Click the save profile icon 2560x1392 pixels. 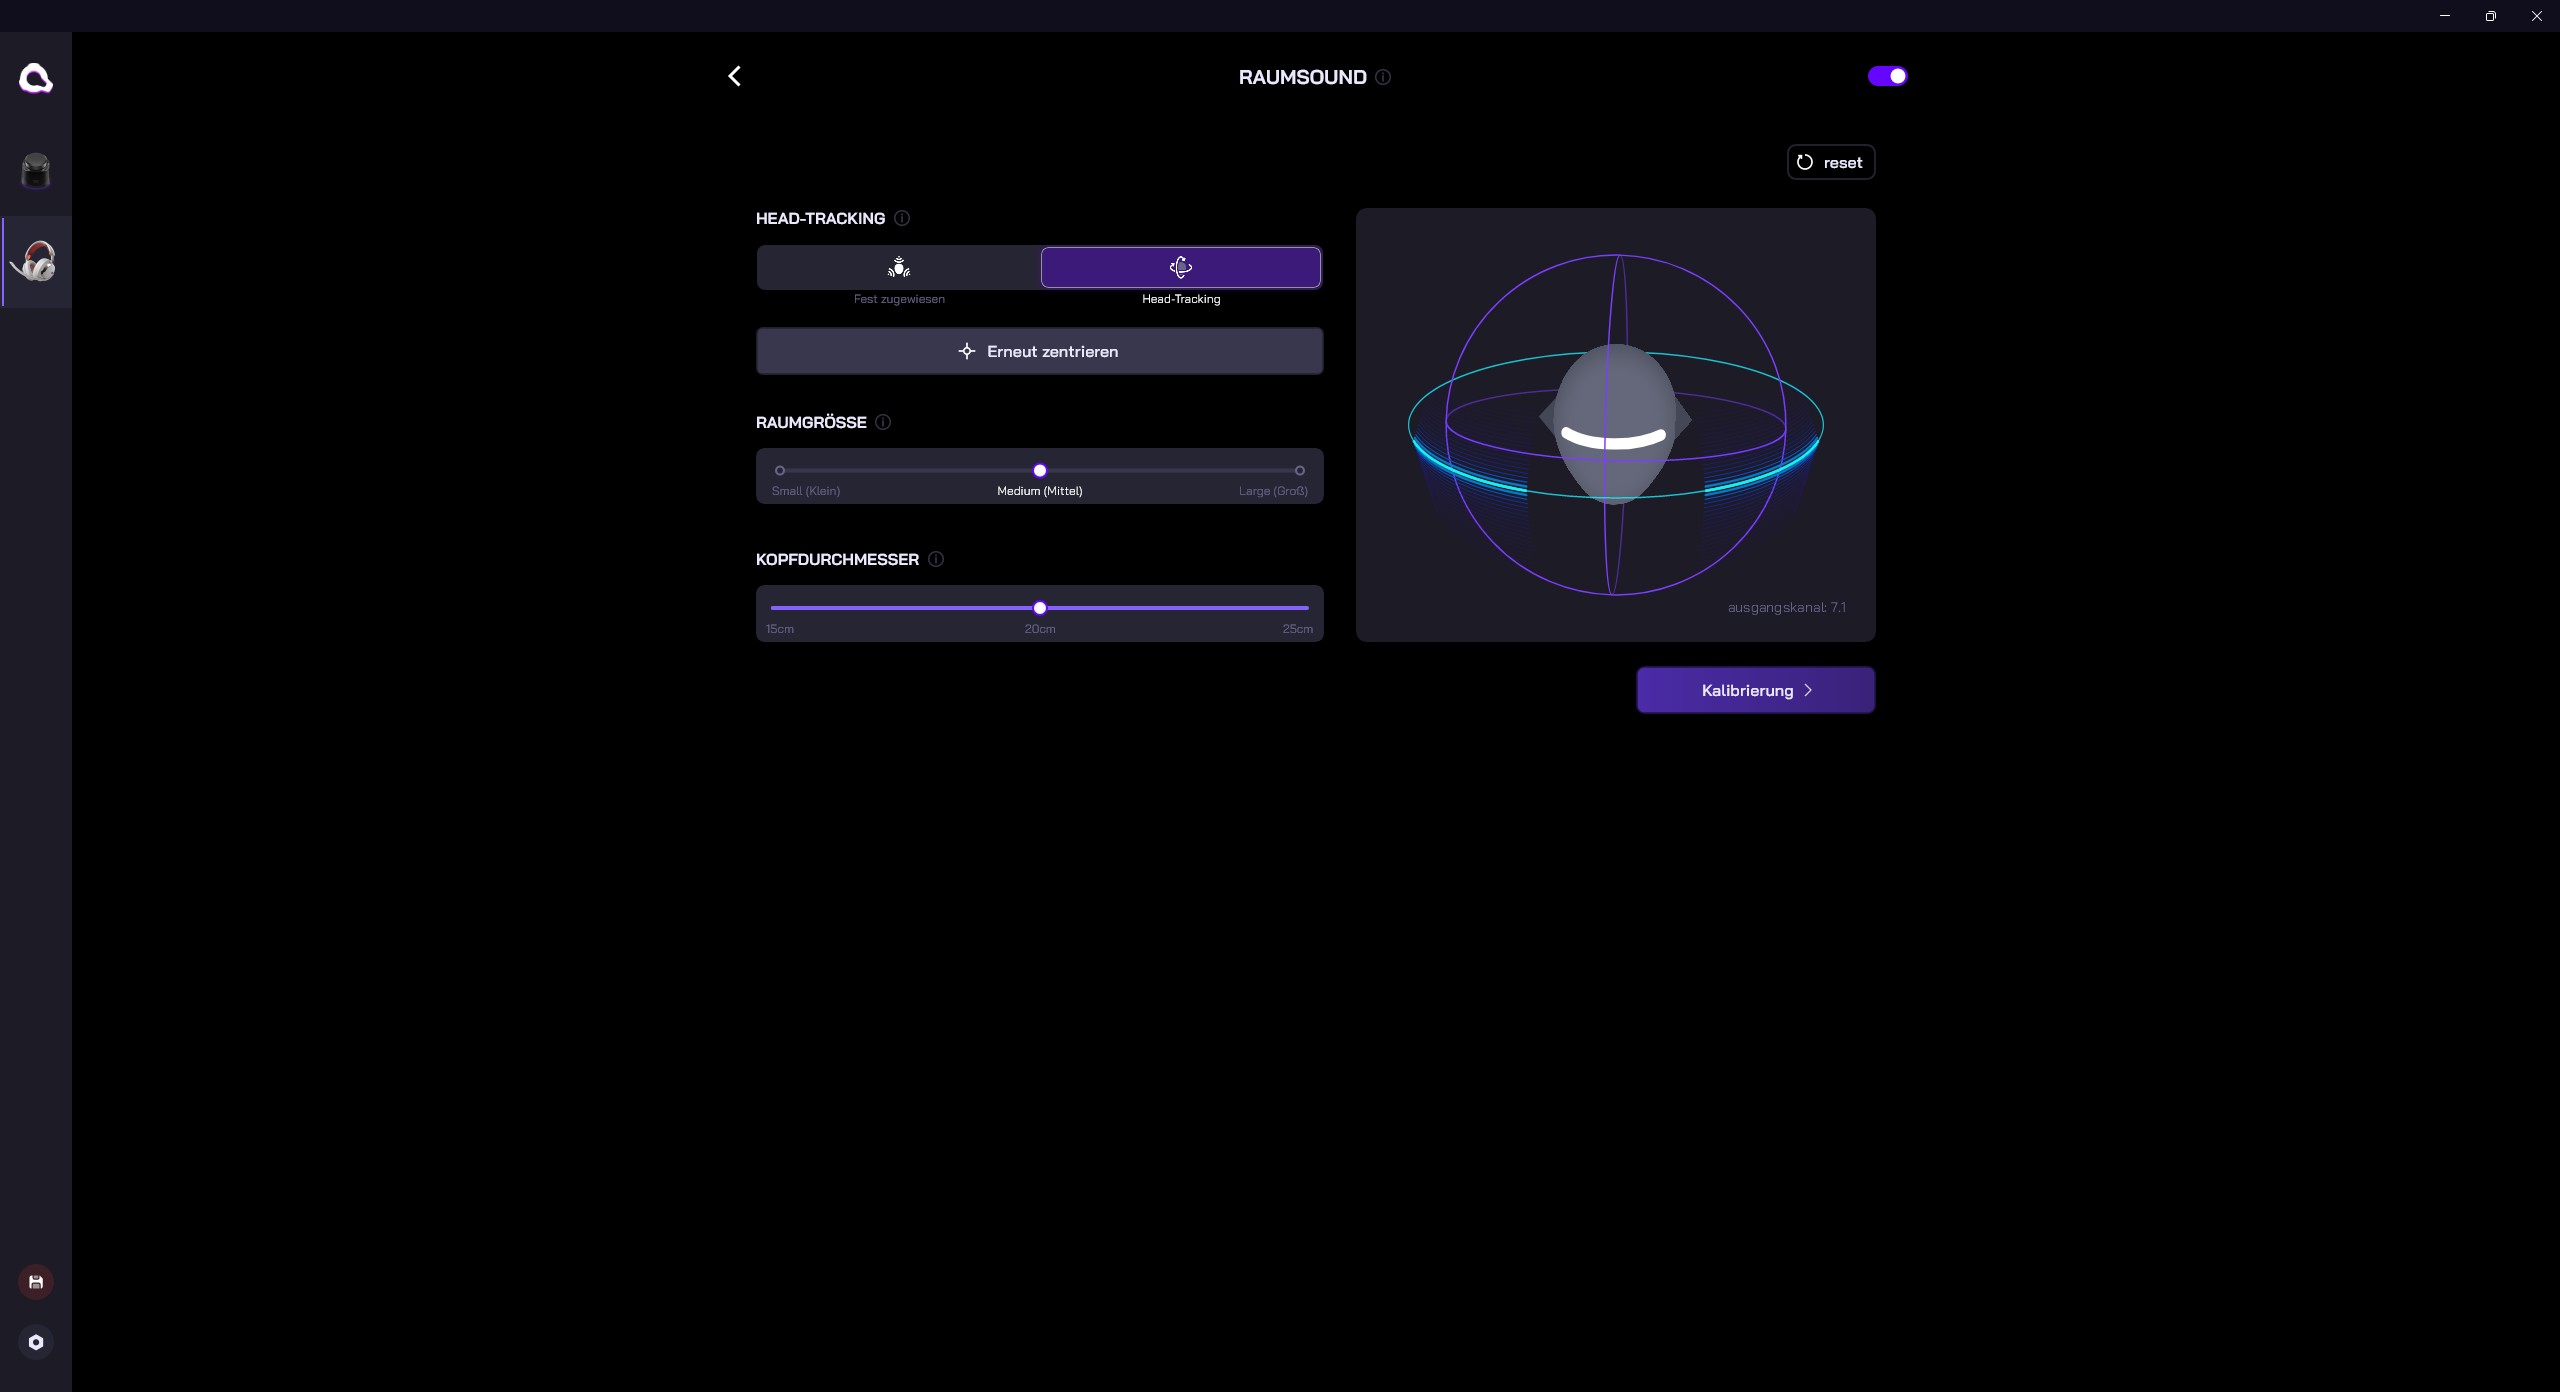point(36,1282)
